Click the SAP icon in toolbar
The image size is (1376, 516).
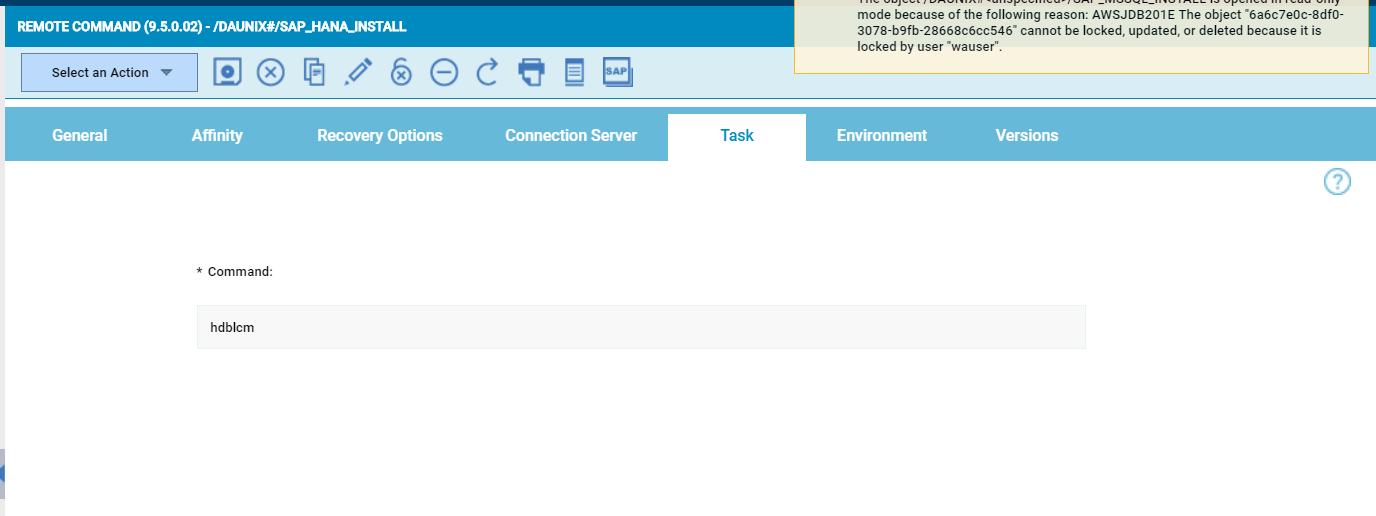tap(617, 72)
